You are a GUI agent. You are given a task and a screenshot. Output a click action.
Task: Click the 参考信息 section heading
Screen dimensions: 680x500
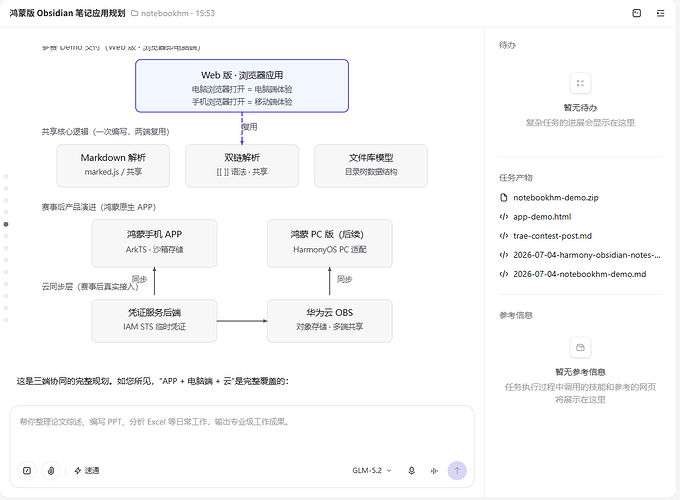(x=516, y=315)
